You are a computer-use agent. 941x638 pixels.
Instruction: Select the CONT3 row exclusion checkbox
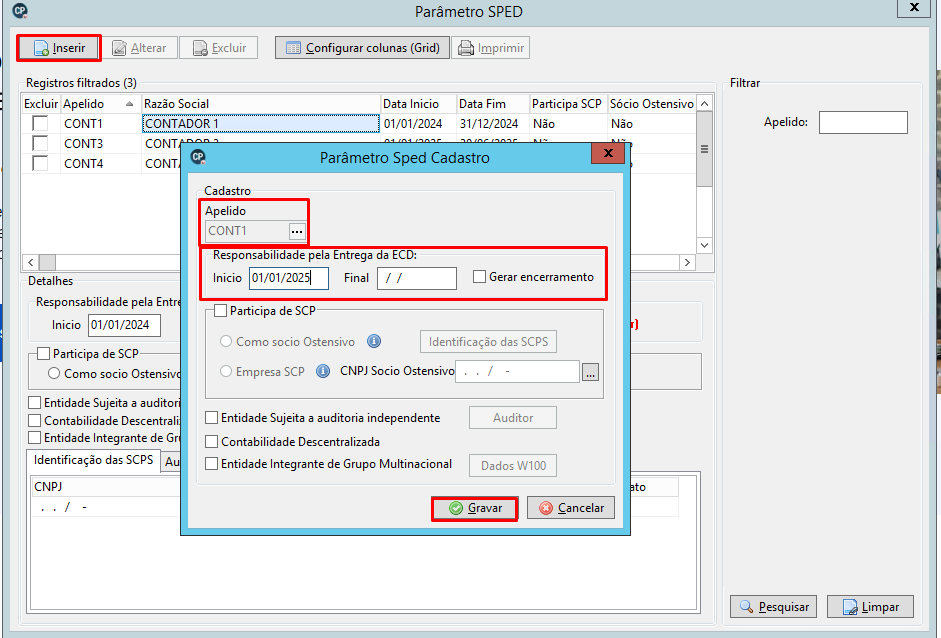pos(40,143)
